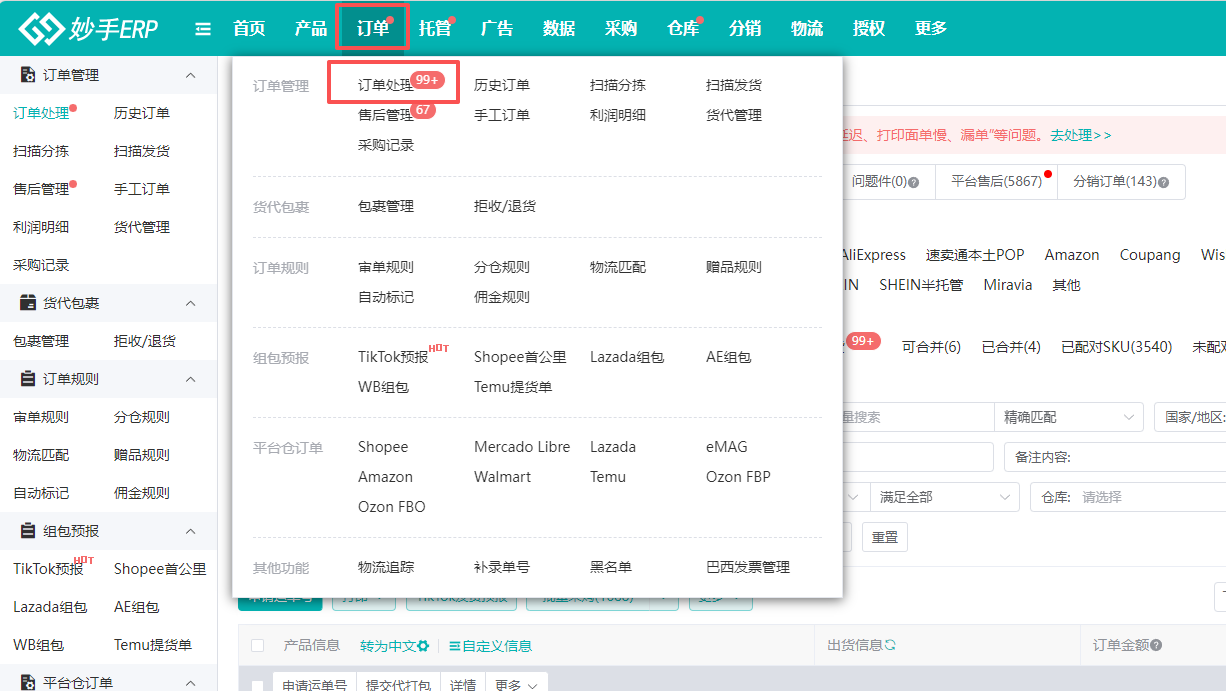The height and width of the screenshot is (691, 1226).
Task: Toggle the select-all checkbox in product table header
Action: [259, 643]
